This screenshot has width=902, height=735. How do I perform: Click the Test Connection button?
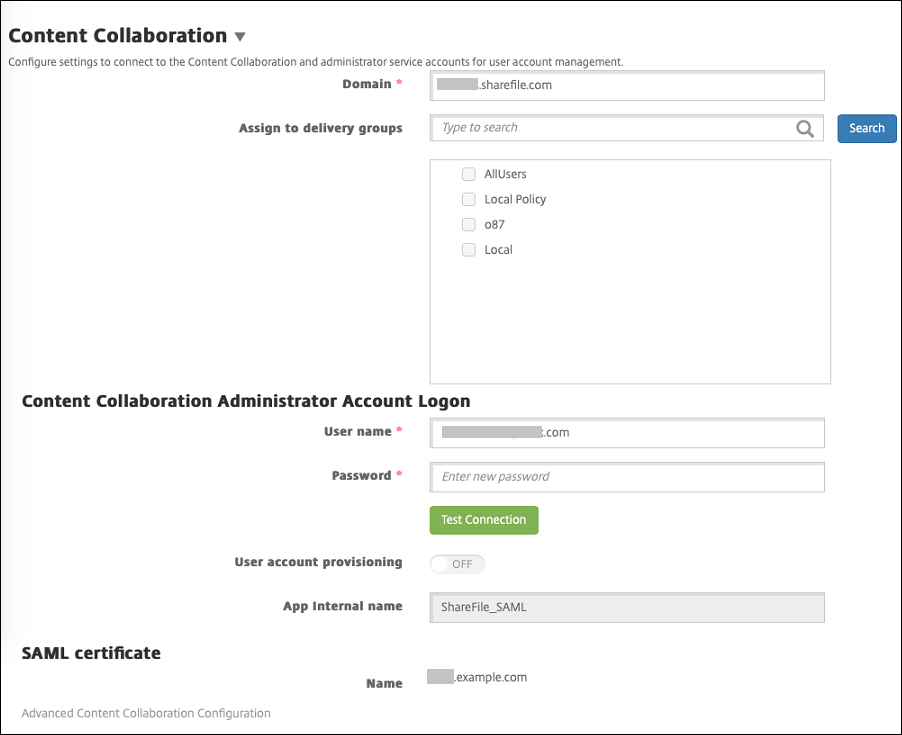pos(484,520)
